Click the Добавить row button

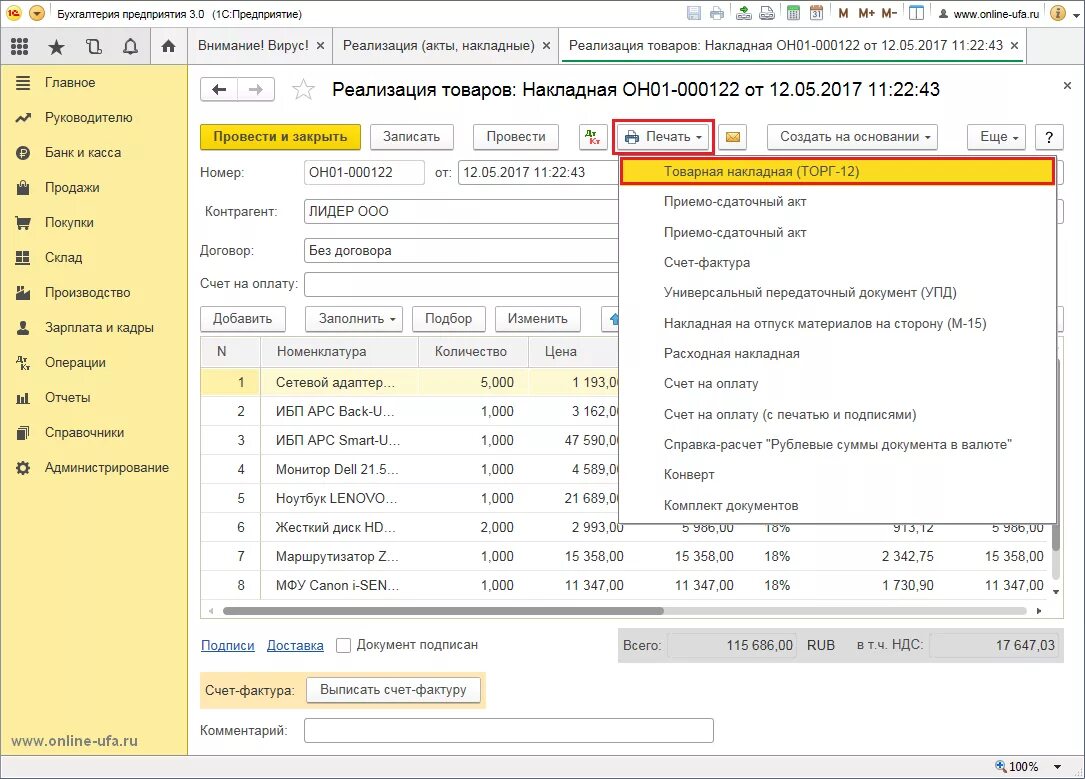click(243, 319)
